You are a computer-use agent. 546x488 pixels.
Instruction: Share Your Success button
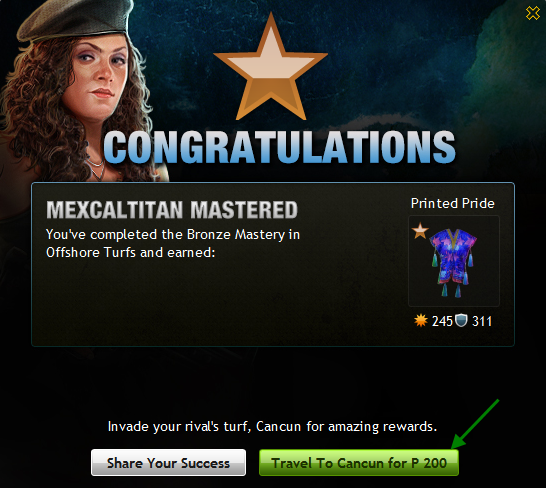(169, 463)
